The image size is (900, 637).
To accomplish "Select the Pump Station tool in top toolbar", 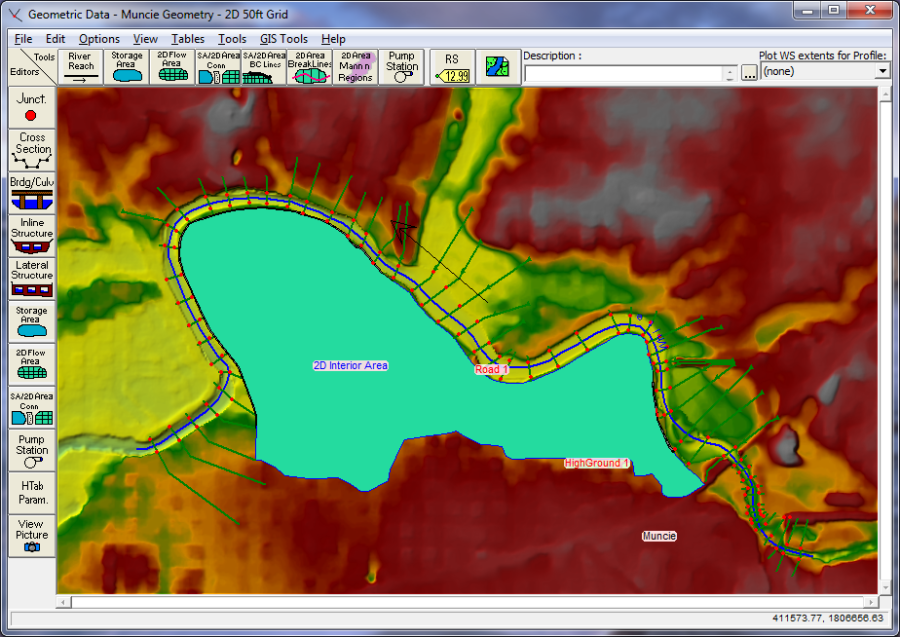I will point(401,67).
